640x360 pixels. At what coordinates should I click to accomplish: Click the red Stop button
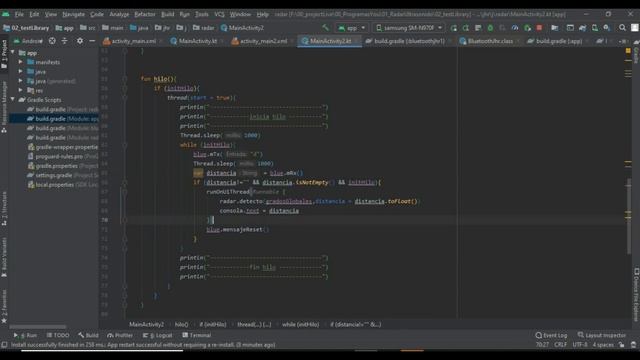click(539, 28)
